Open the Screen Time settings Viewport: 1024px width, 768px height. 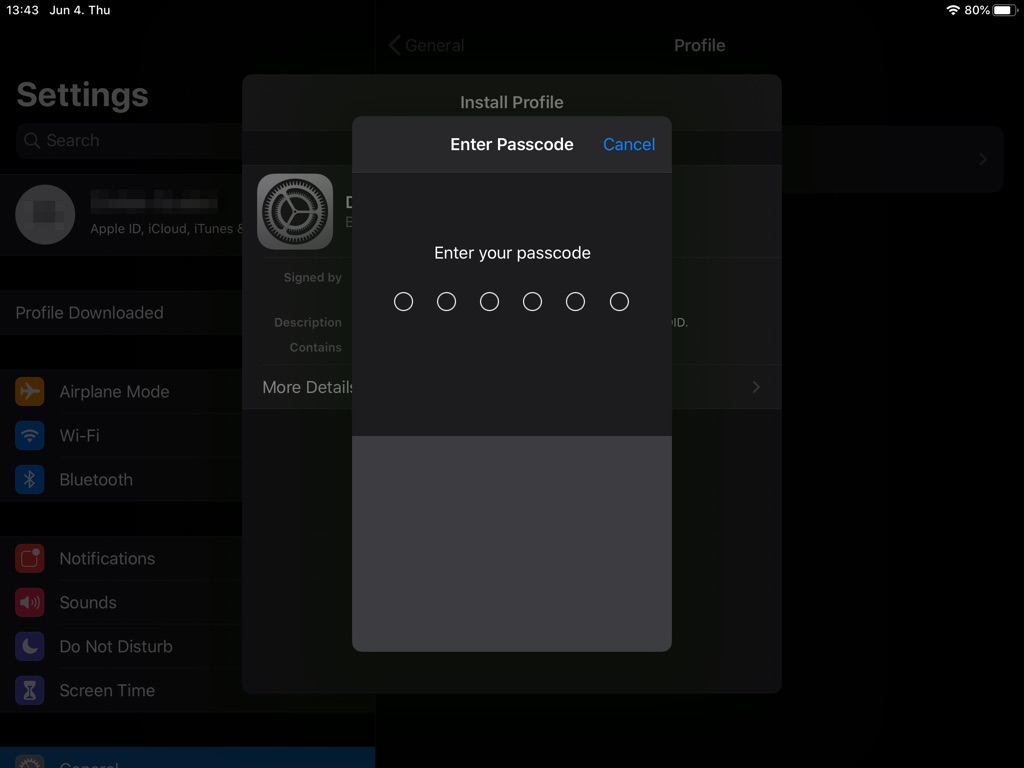107,691
